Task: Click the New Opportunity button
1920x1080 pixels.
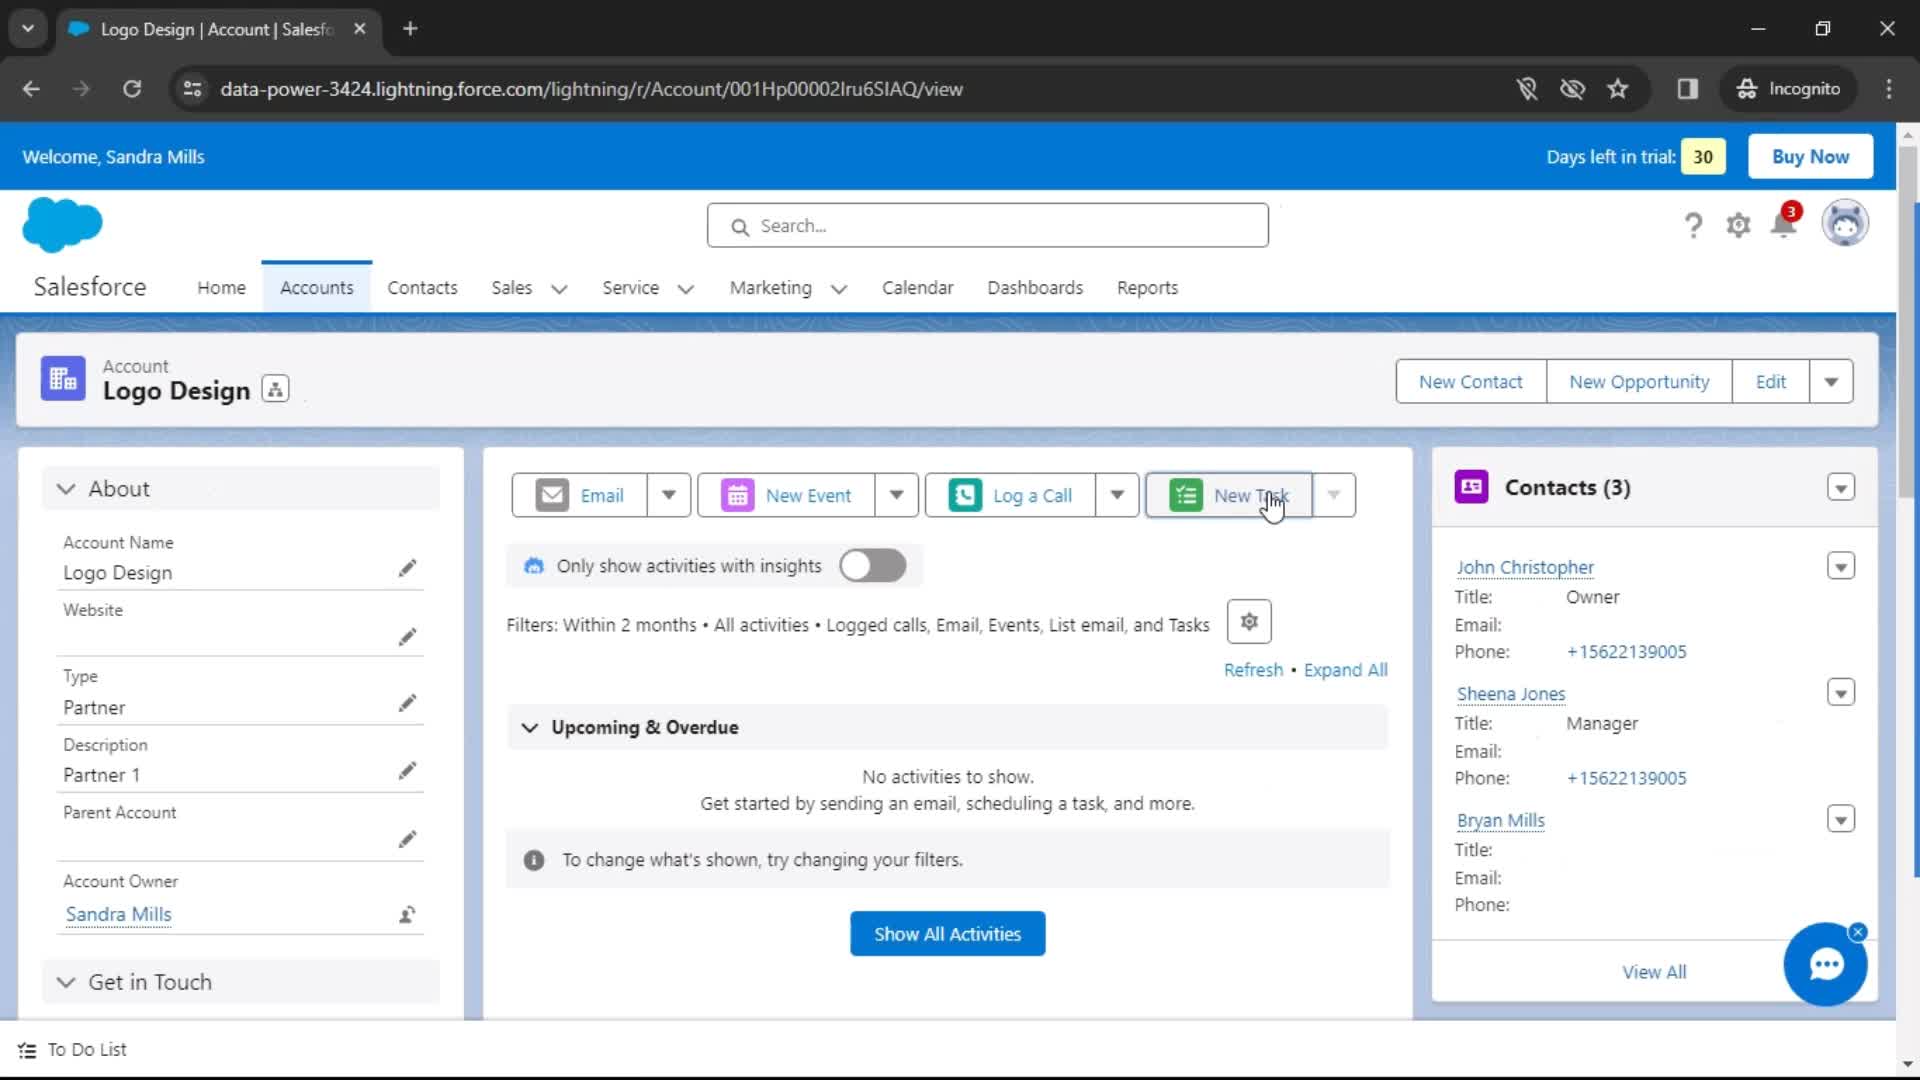Action: [x=1639, y=381]
